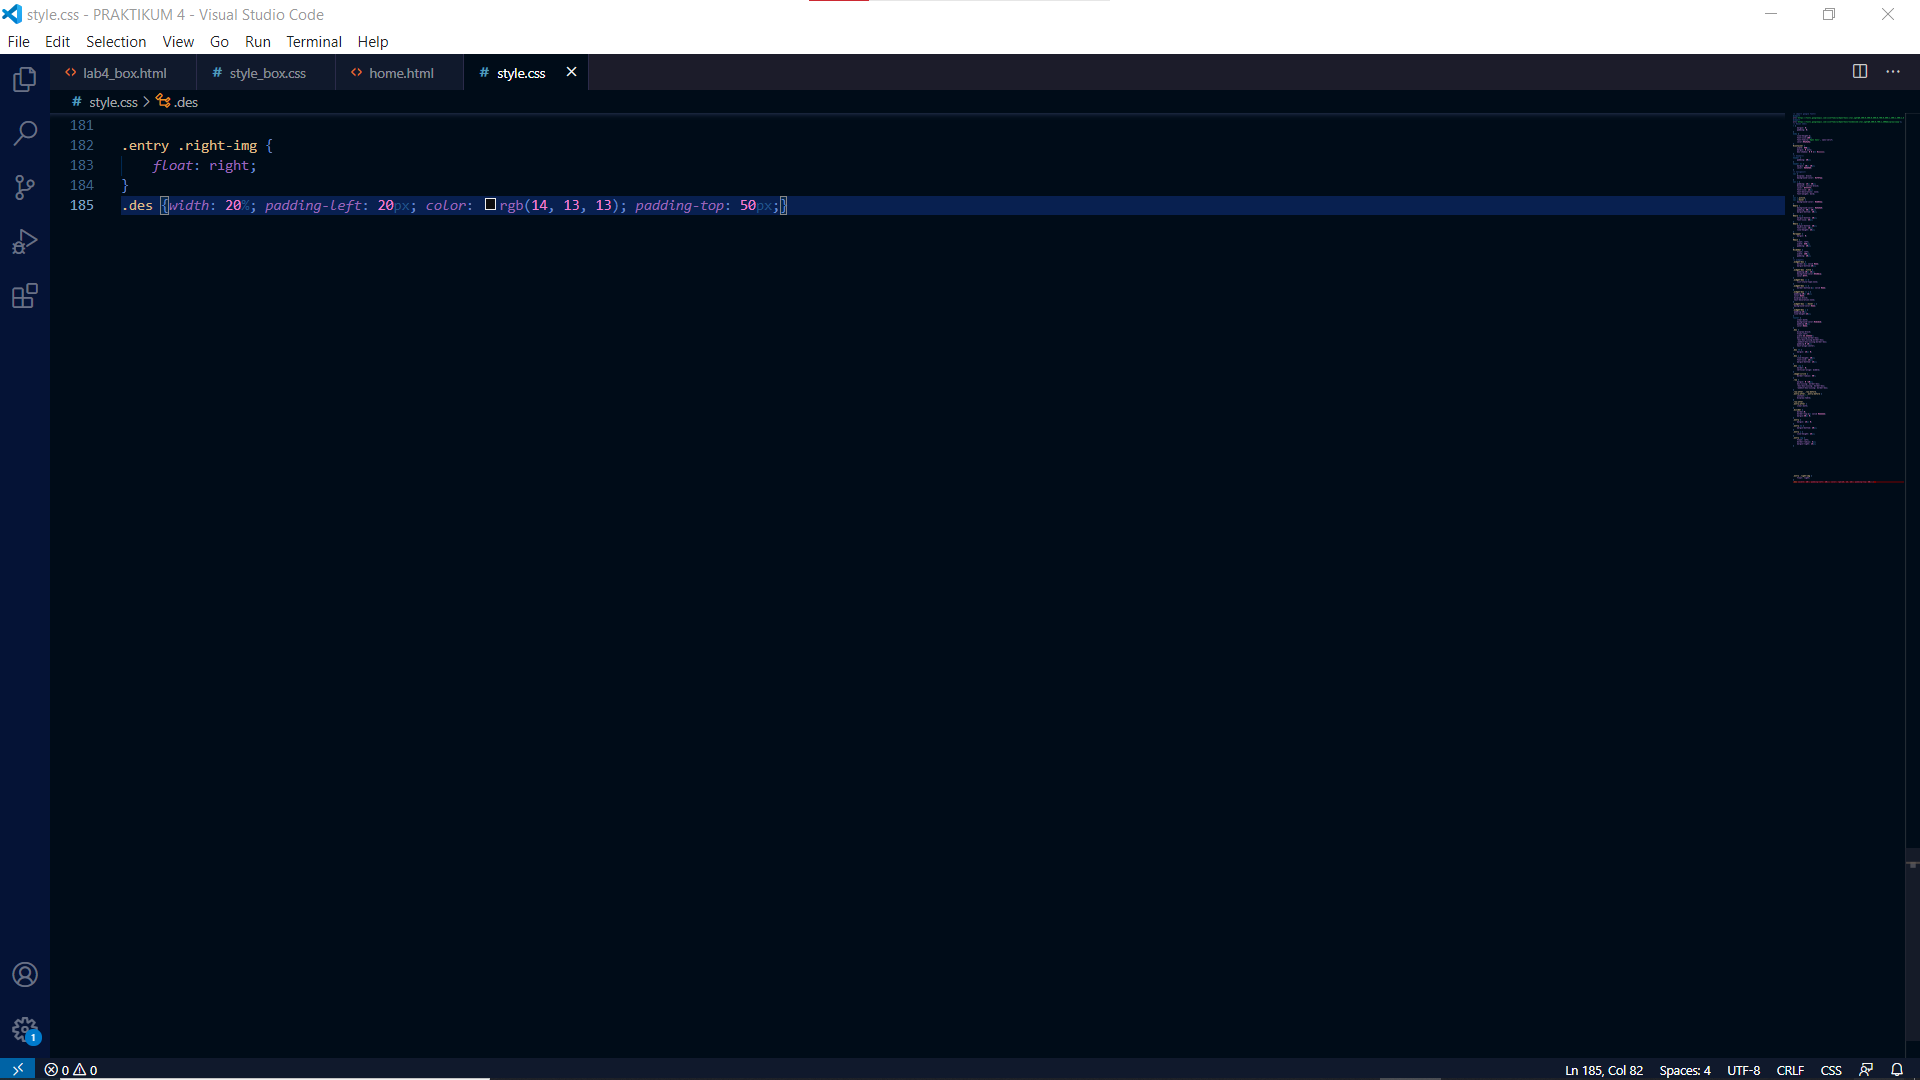Image resolution: width=1920 pixels, height=1080 pixels.
Task: Click .des symbol in the breadcrumb
Action: coord(185,102)
